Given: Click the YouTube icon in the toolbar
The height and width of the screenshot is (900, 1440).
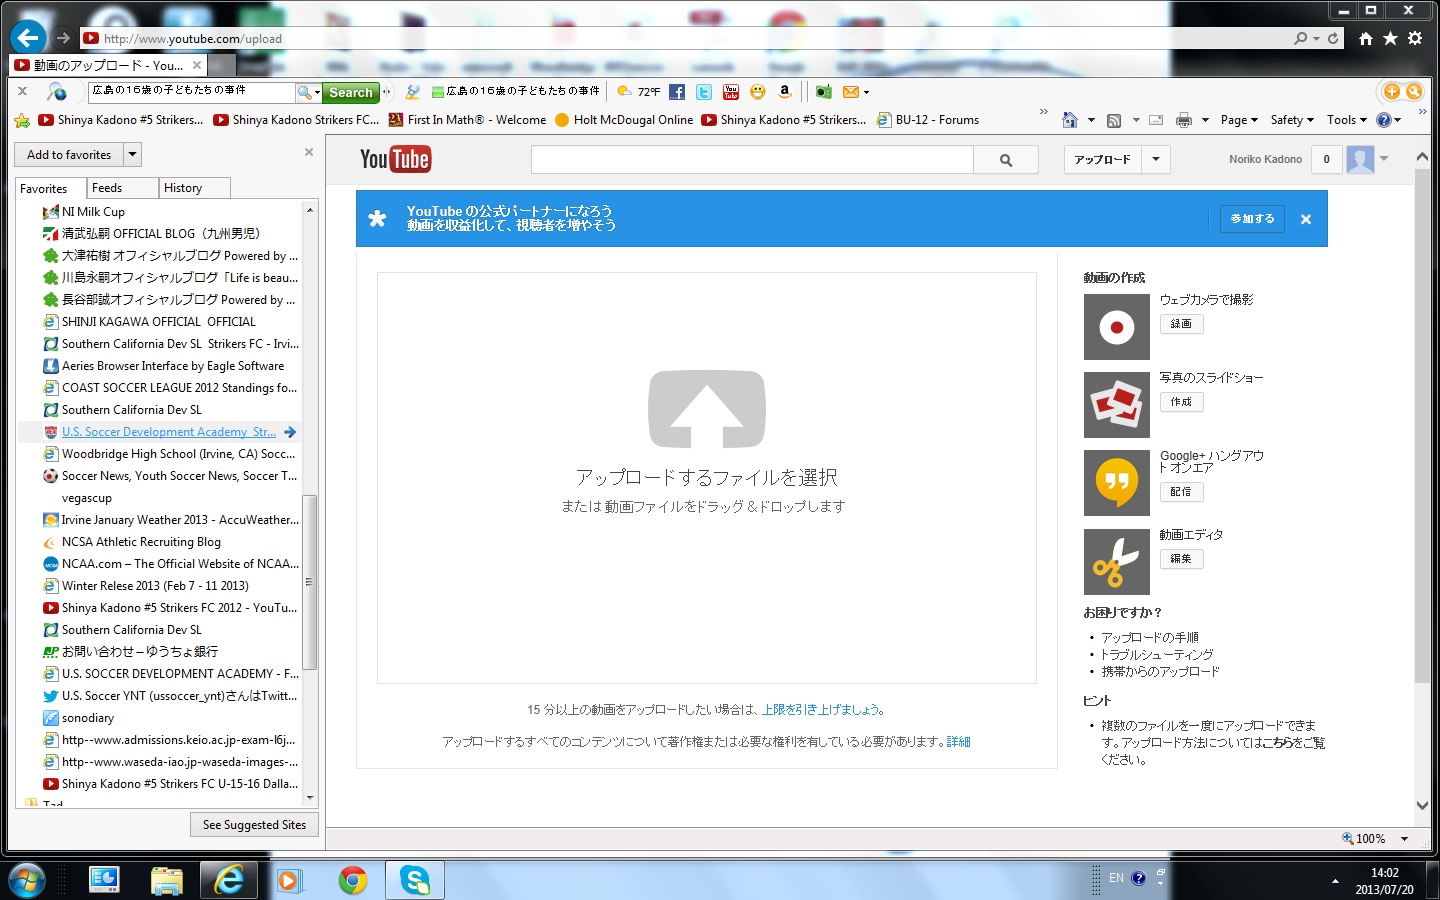Looking at the screenshot, I should click(731, 92).
